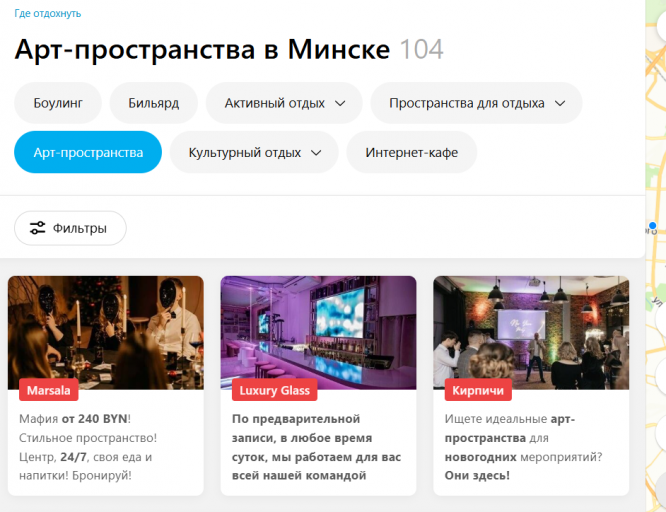
Task: Click the 'Арт-пространства в Минске' heading
Action: coord(202,49)
